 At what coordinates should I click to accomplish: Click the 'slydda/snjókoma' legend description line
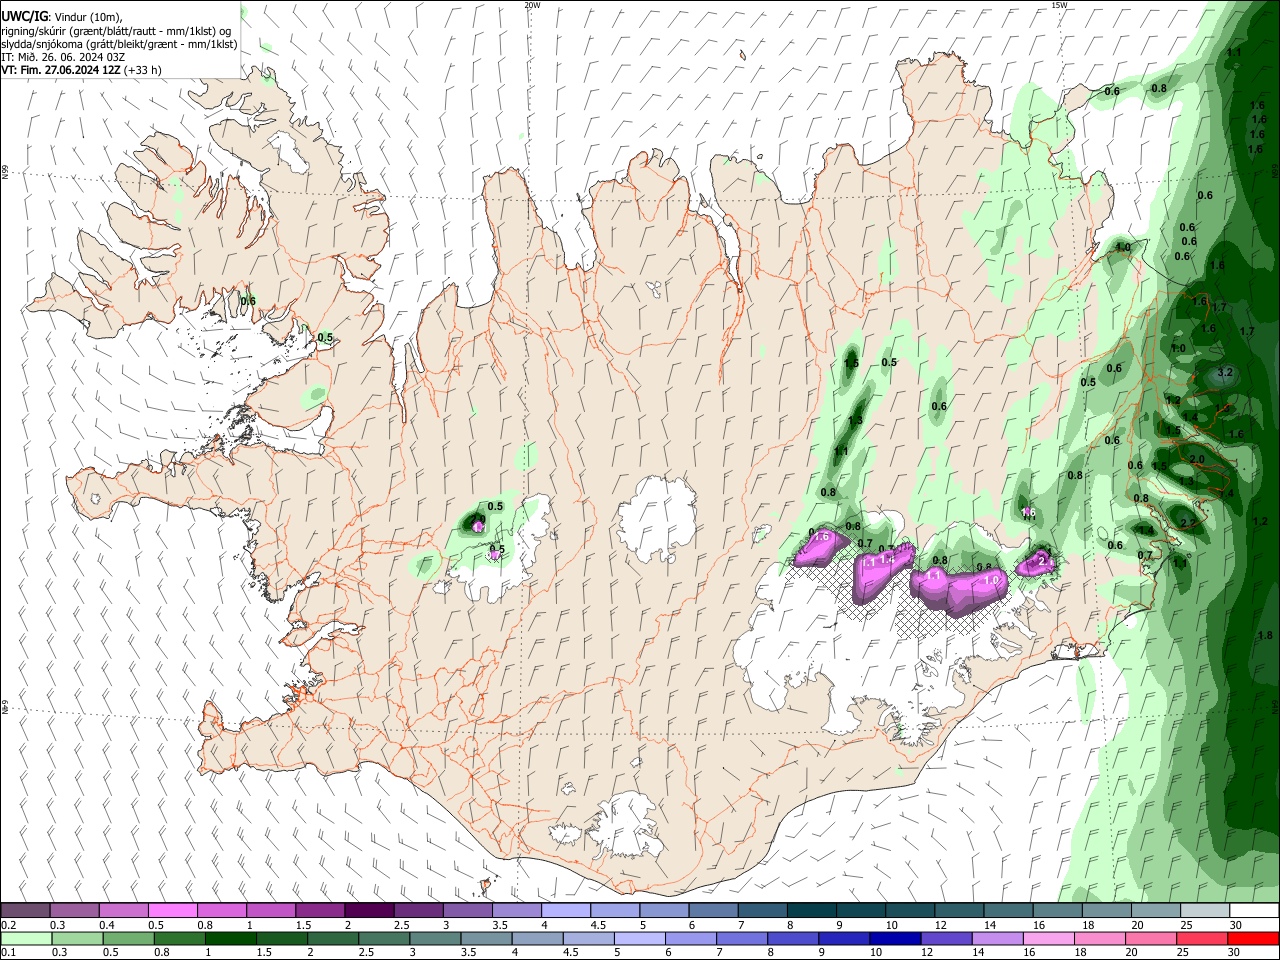tap(119, 44)
